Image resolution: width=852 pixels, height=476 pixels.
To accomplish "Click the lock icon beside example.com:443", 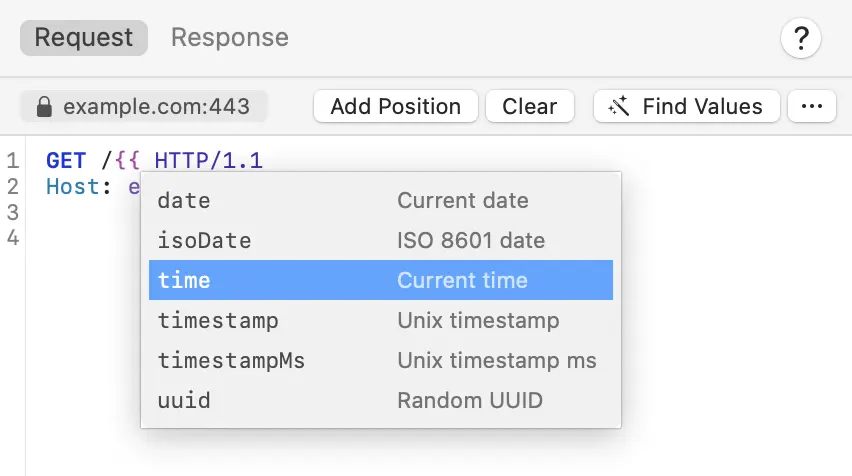I will pyautogui.click(x=43, y=107).
